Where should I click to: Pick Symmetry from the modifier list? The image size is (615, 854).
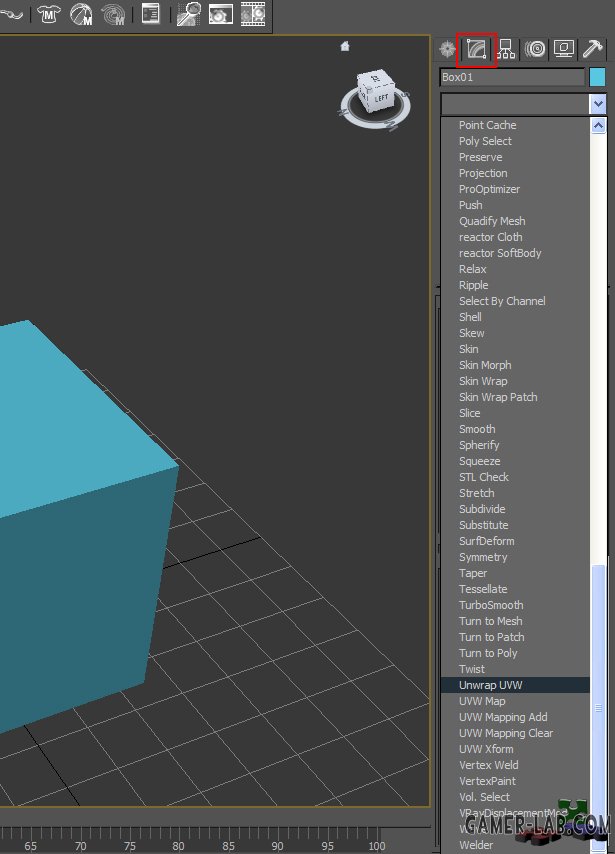[483, 557]
